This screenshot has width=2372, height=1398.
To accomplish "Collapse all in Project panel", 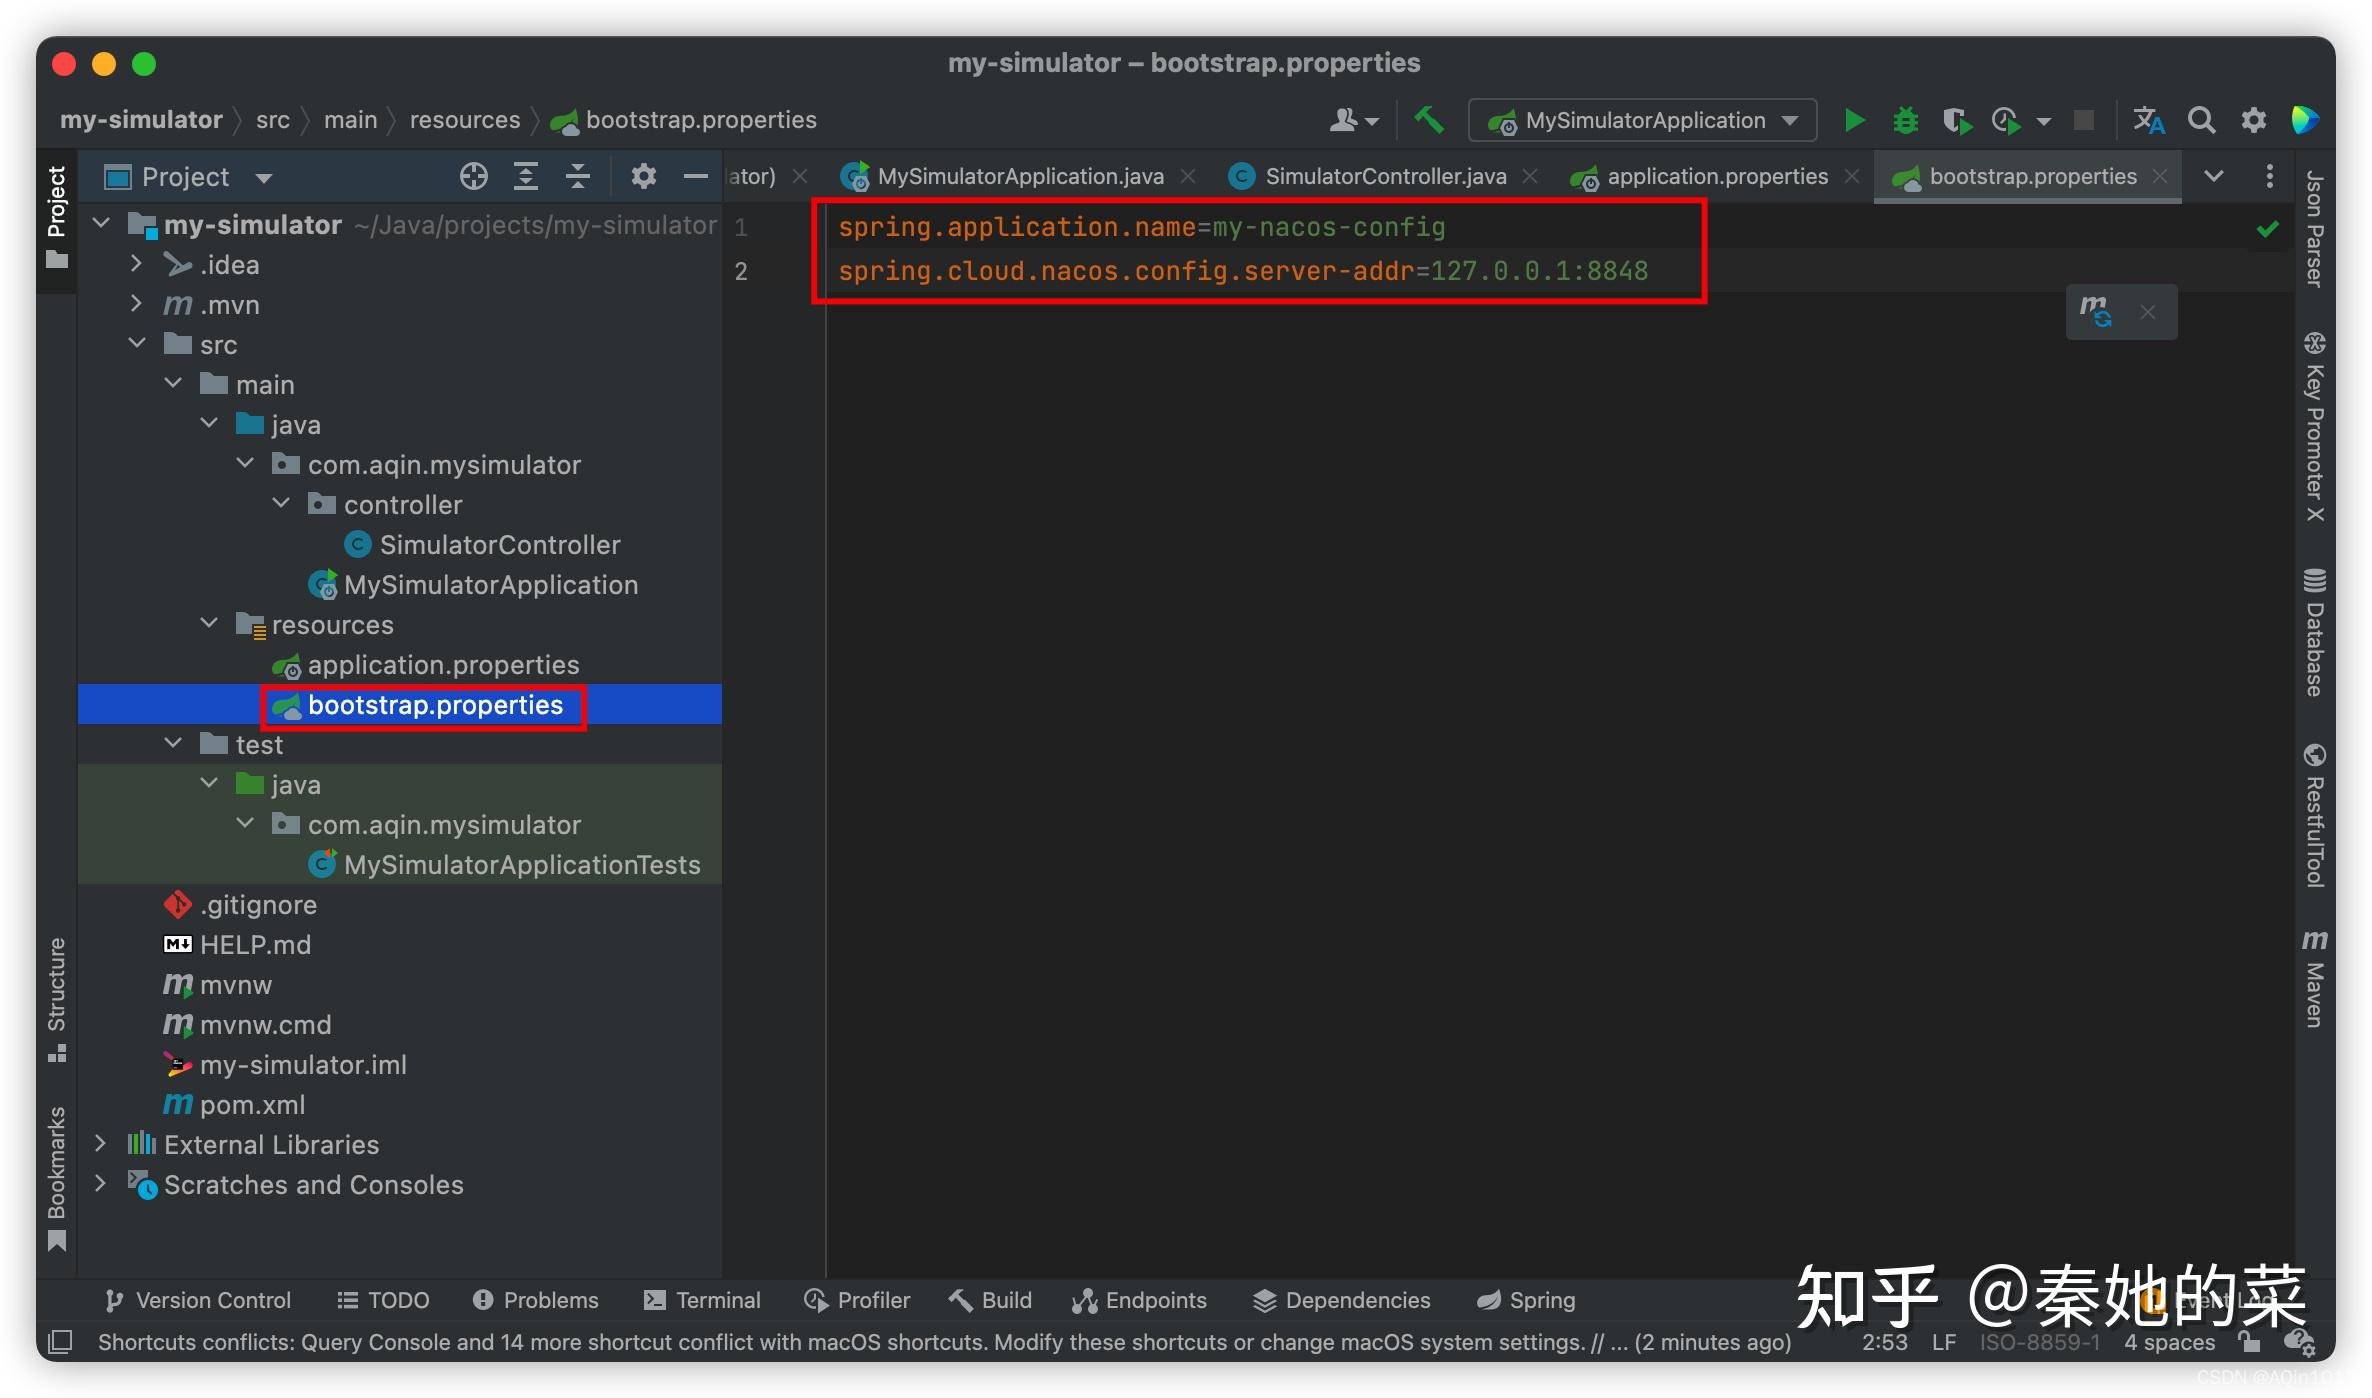I will (578, 177).
